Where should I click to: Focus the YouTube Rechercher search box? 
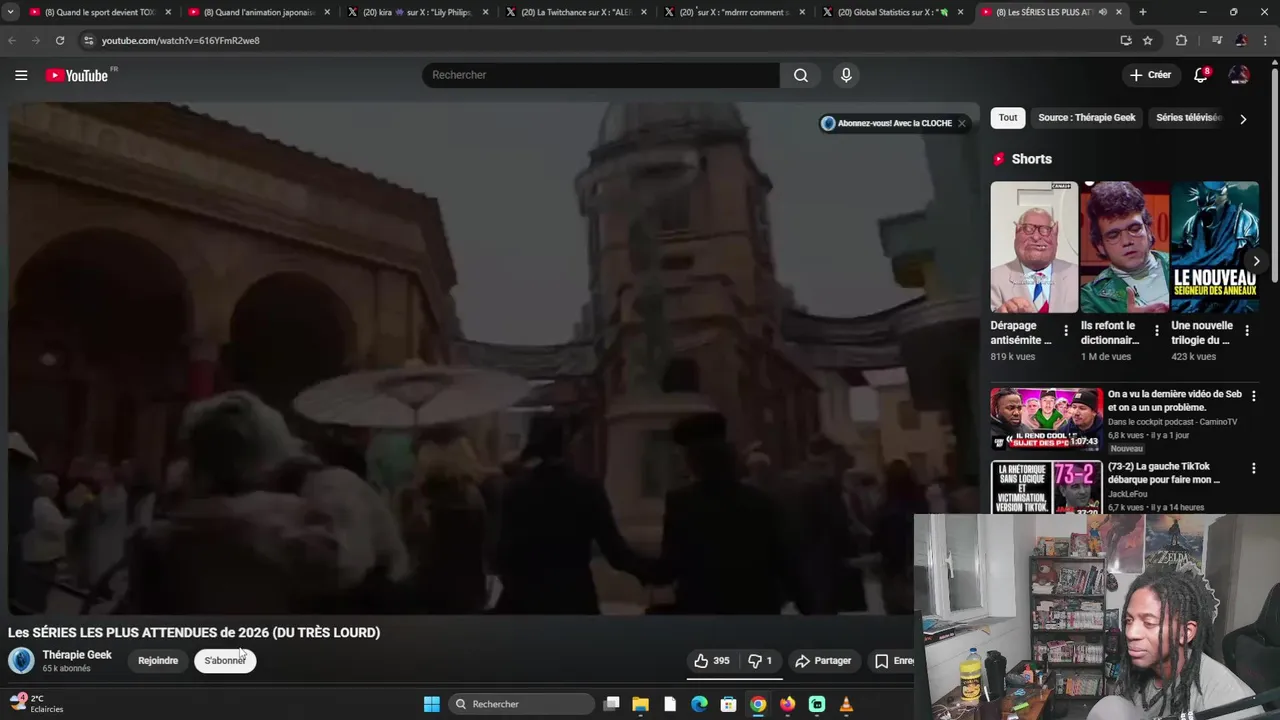[x=601, y=75]
